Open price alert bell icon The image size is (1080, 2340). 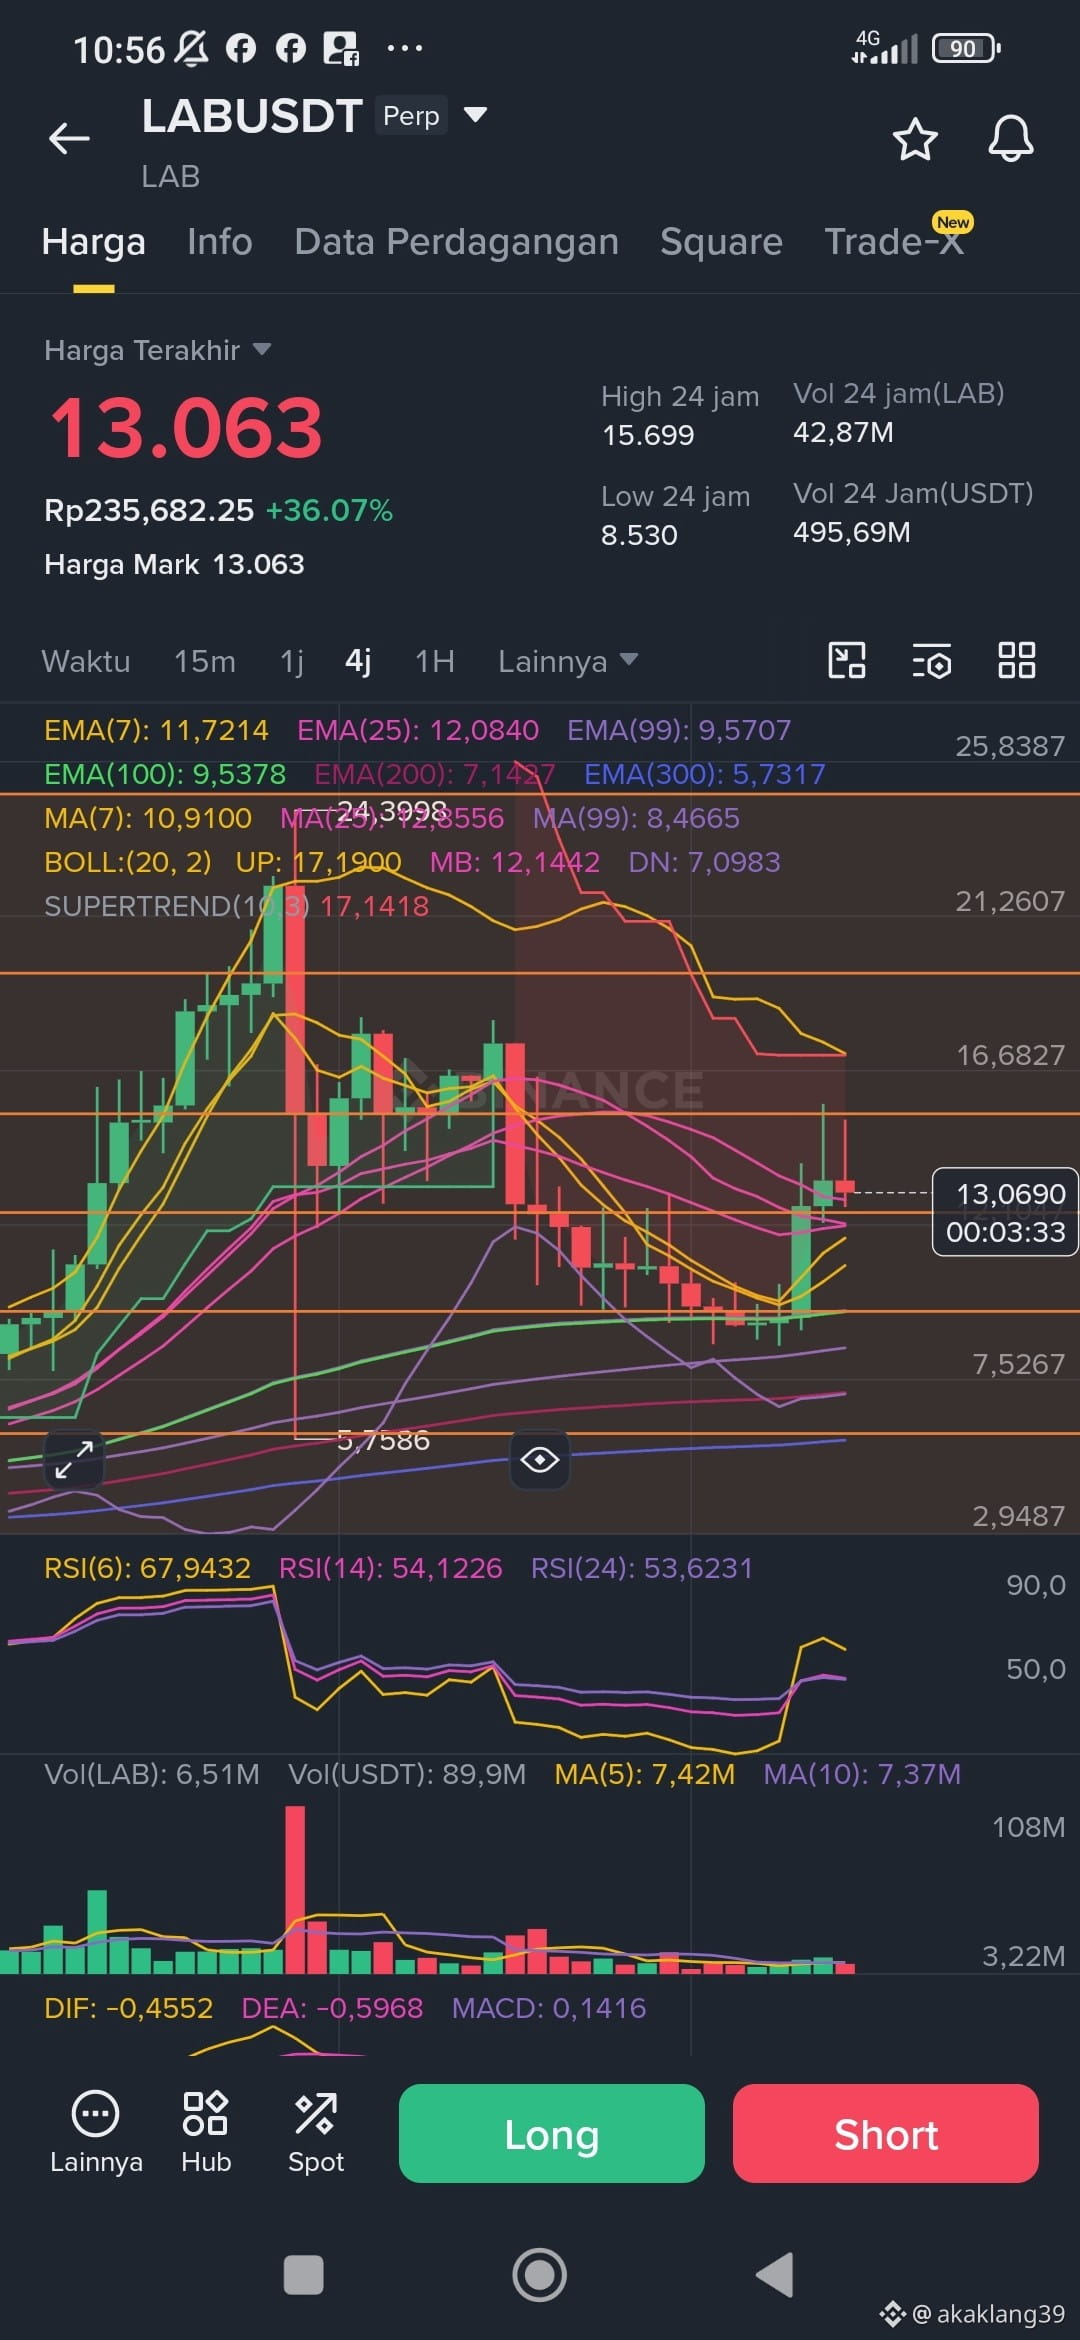pyautogui.click(x=1010, y=138)
